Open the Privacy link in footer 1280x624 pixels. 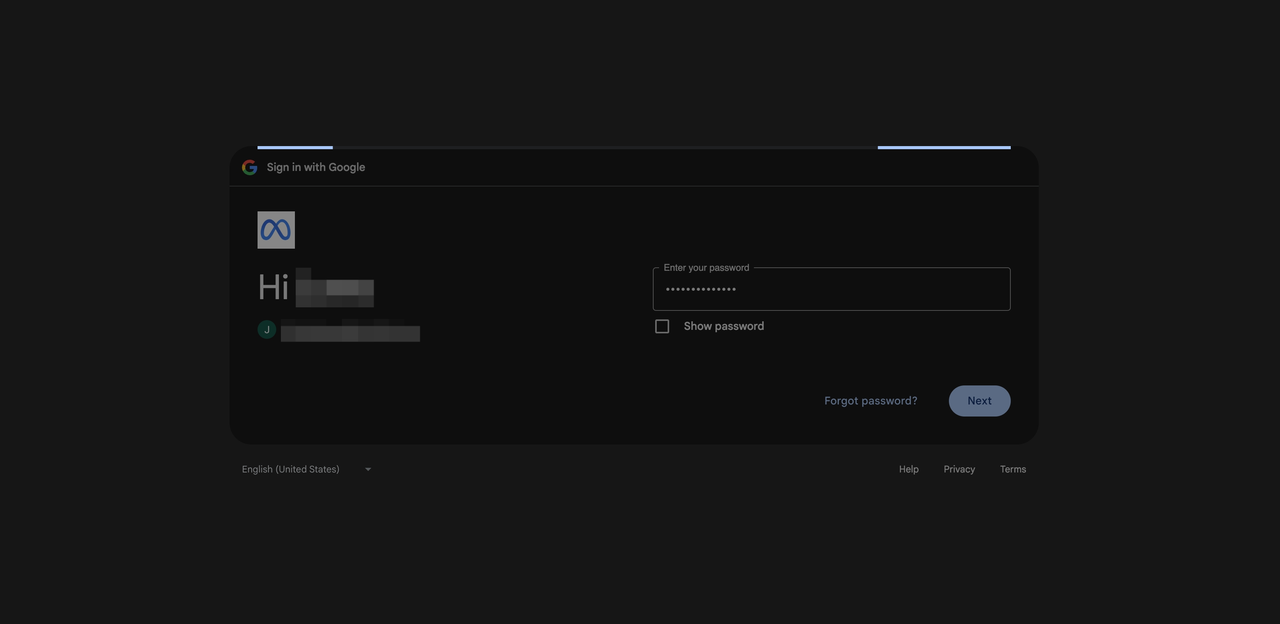tap(959, 469)
